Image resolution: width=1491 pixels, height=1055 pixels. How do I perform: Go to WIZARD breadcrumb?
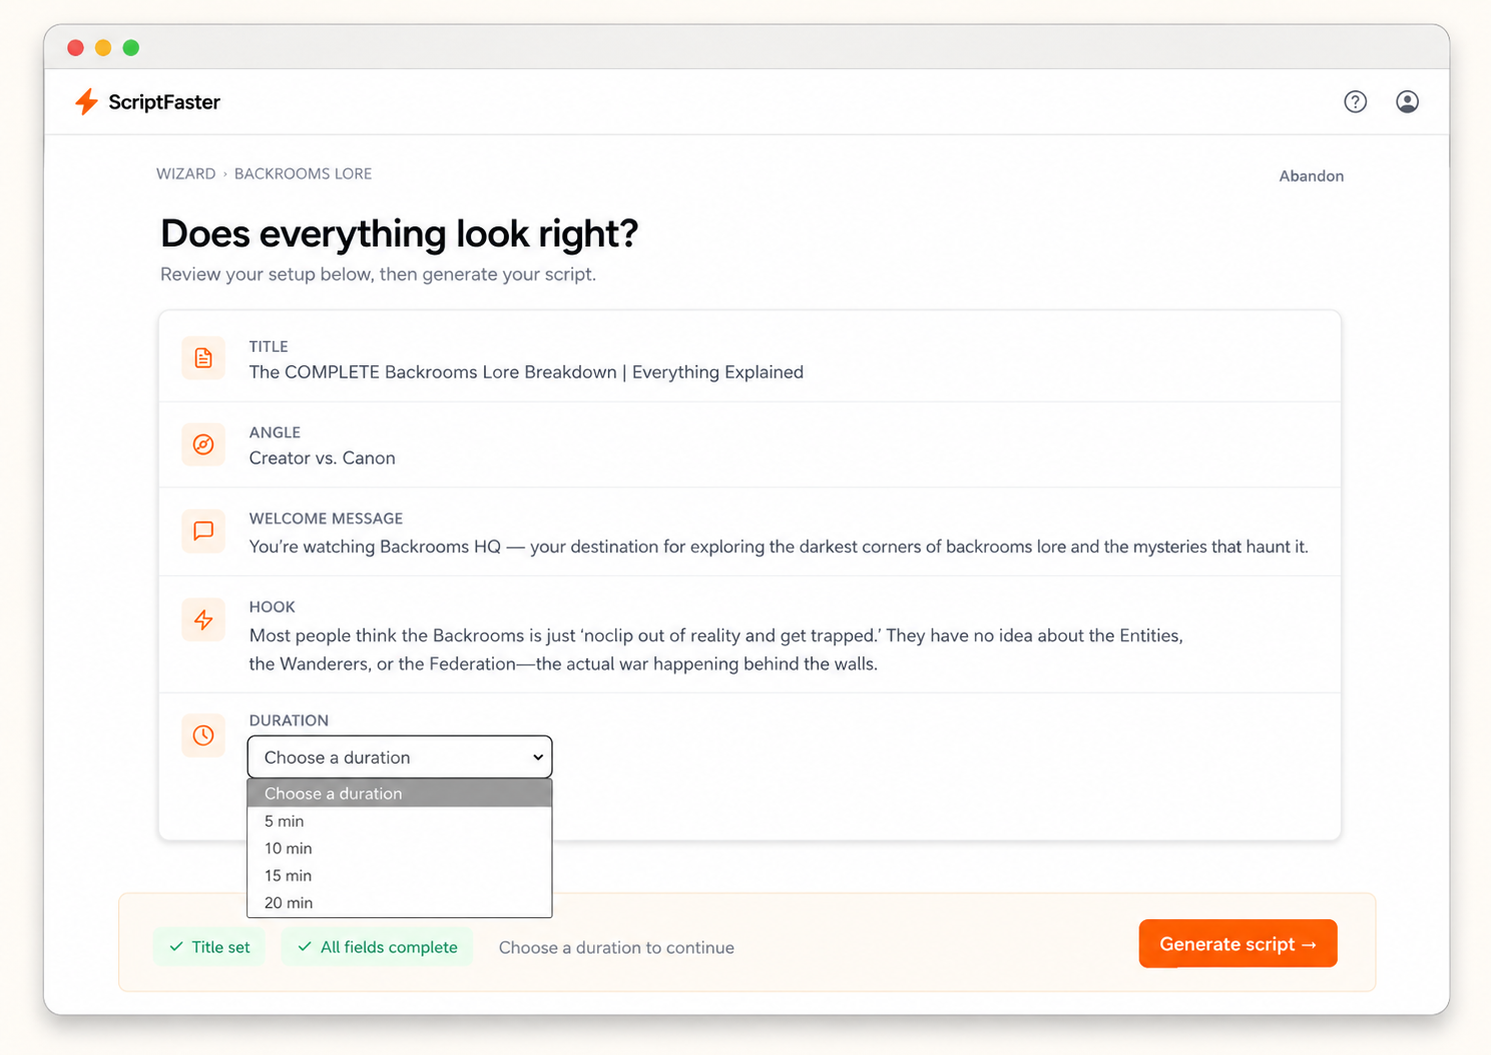186,174
